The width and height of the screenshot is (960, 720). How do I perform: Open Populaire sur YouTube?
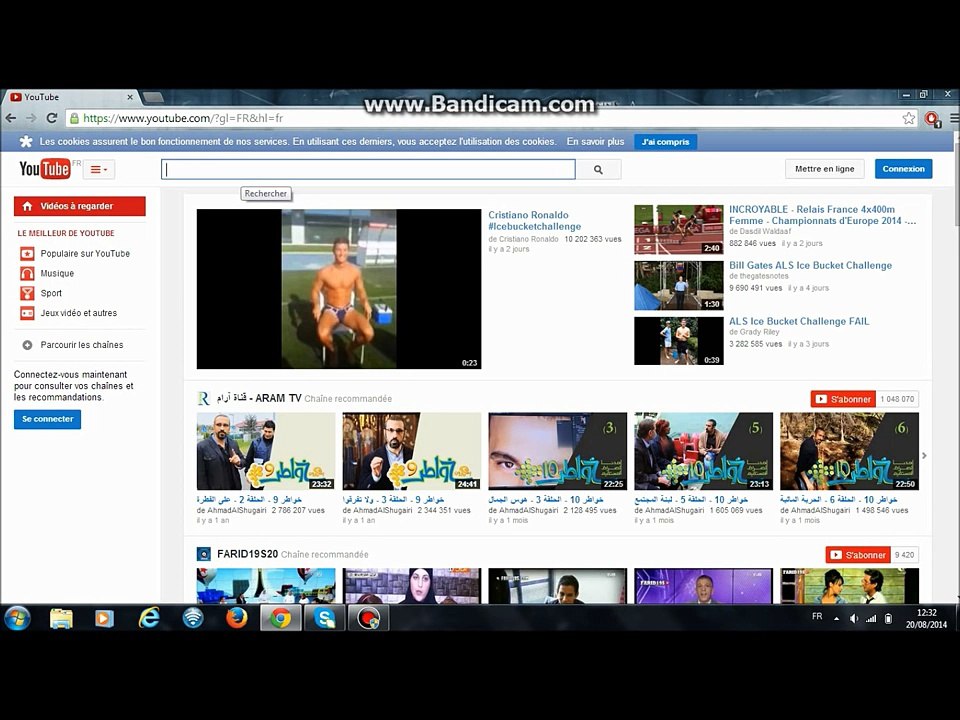pos(85,253)
